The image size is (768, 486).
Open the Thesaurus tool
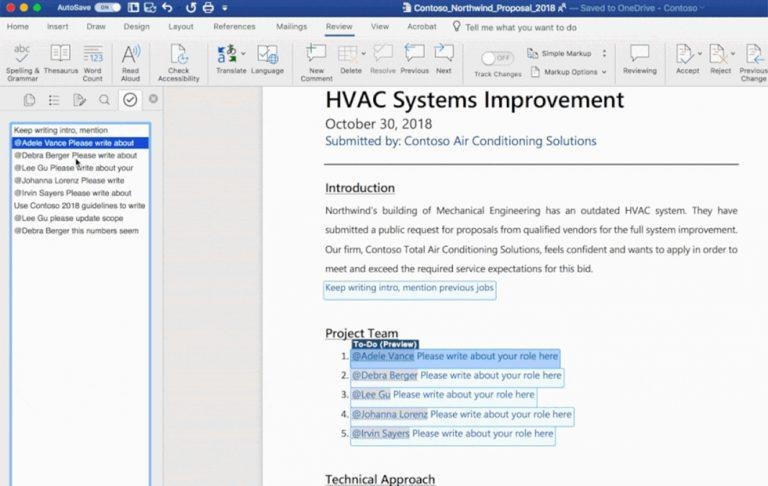(61, 59)
